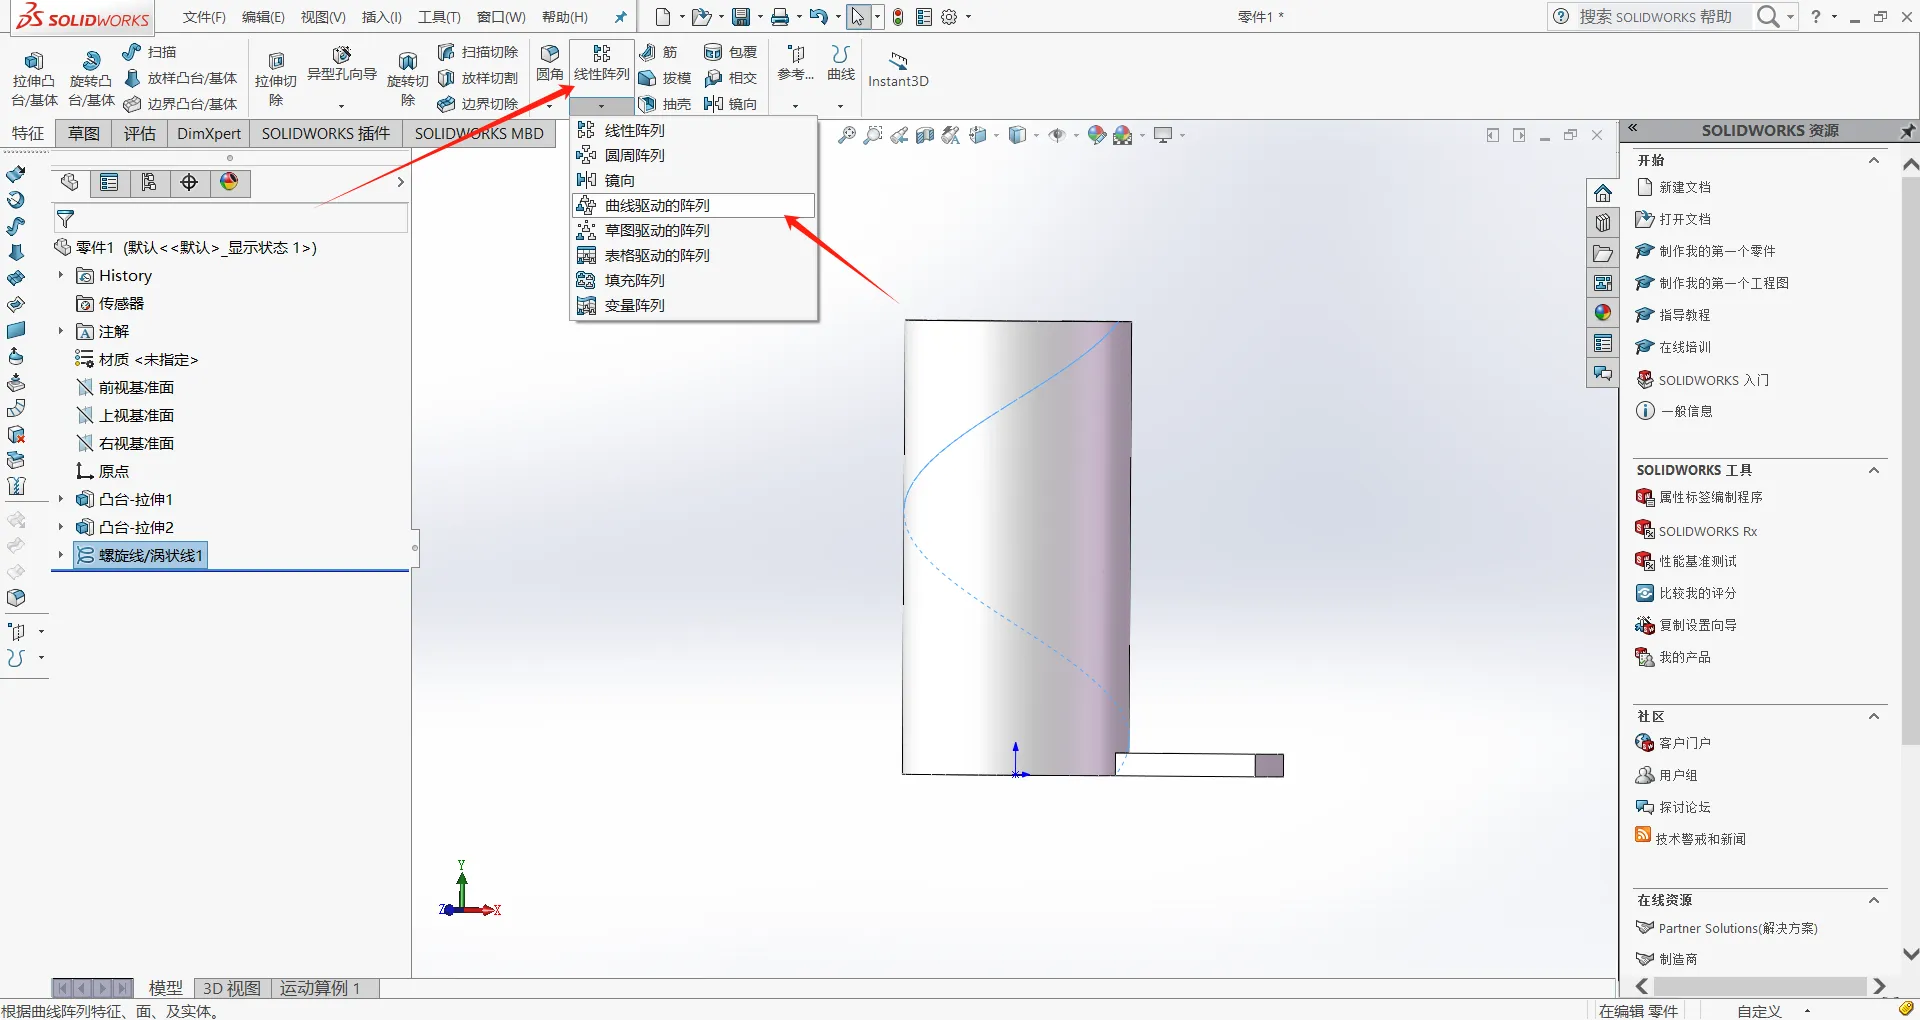This screenshot has height=1020, width=1920.
Task: Select the Boundary Cut (边界切除) tool
Action: pyautogui.click(x=478, y=104)
